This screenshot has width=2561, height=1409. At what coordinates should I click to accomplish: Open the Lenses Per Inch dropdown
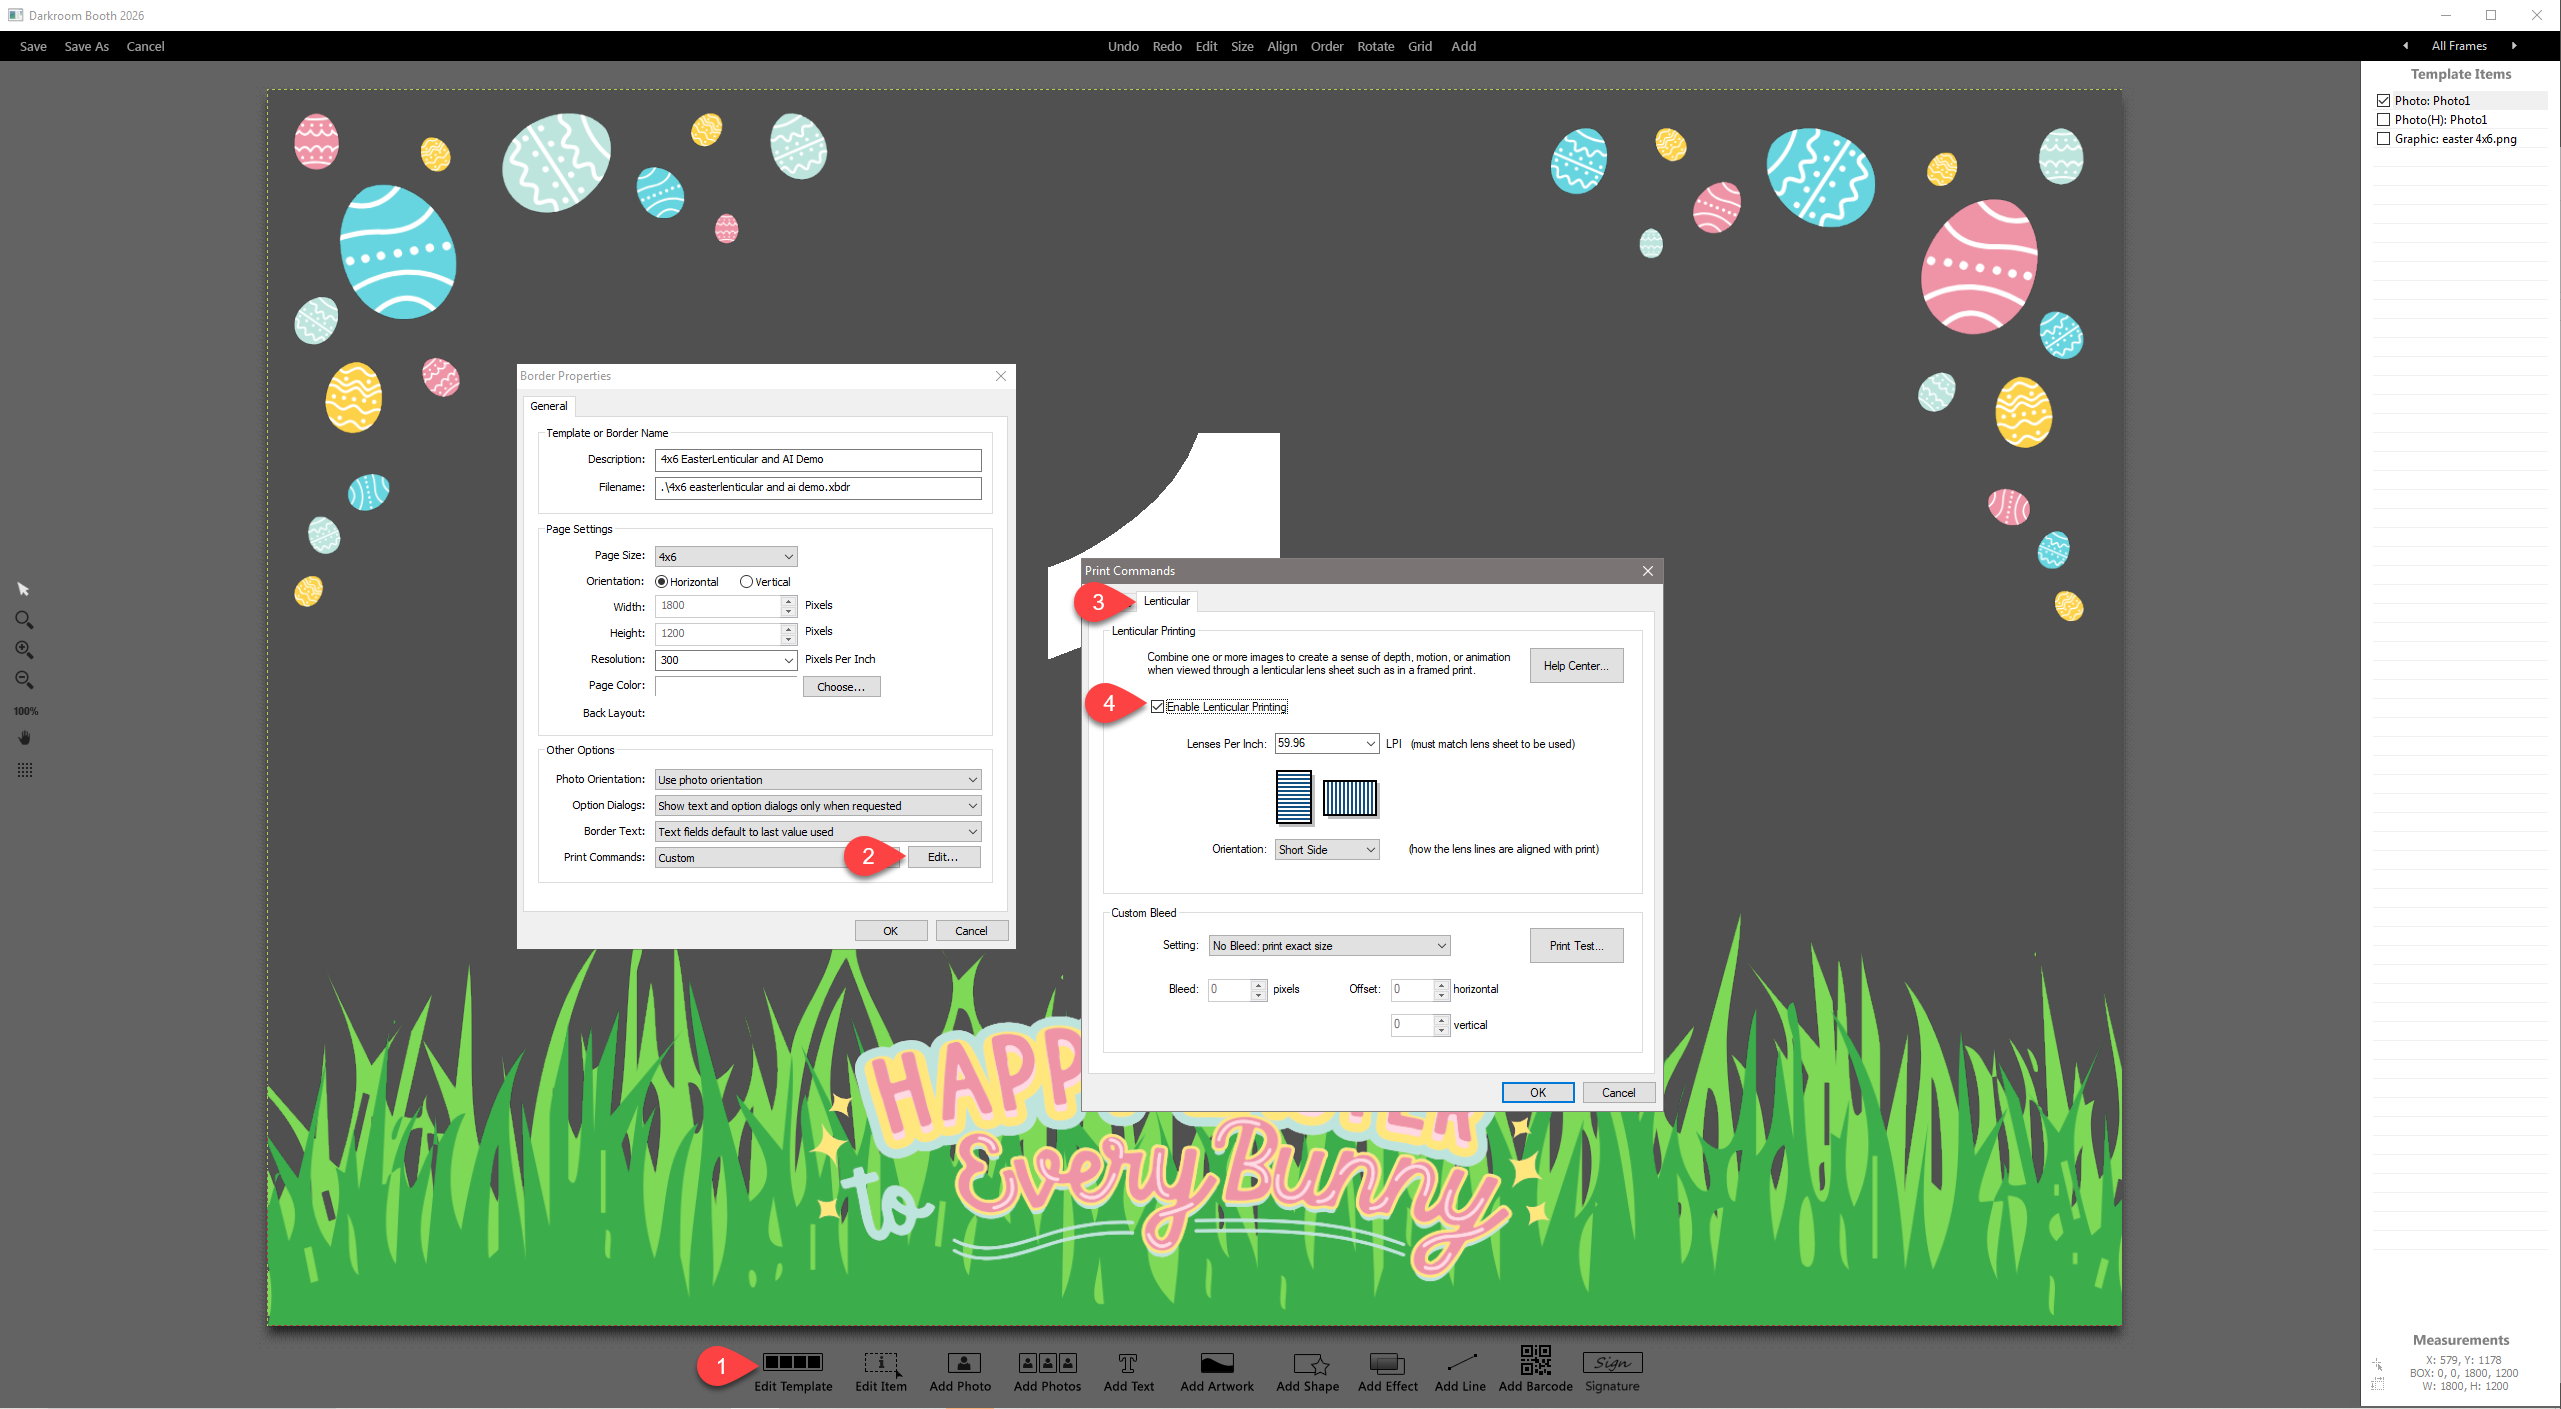coord(1370,744)
